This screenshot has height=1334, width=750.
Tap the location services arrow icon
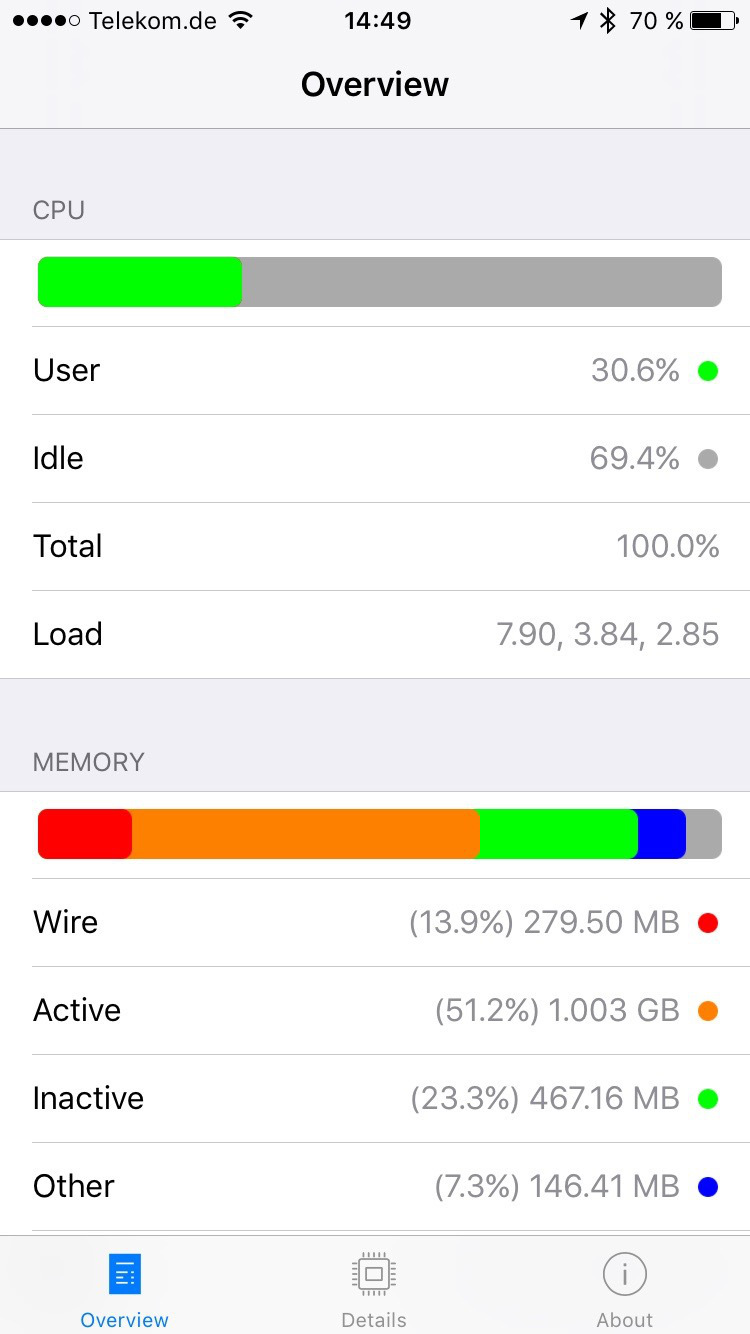[x=579, y=20]
